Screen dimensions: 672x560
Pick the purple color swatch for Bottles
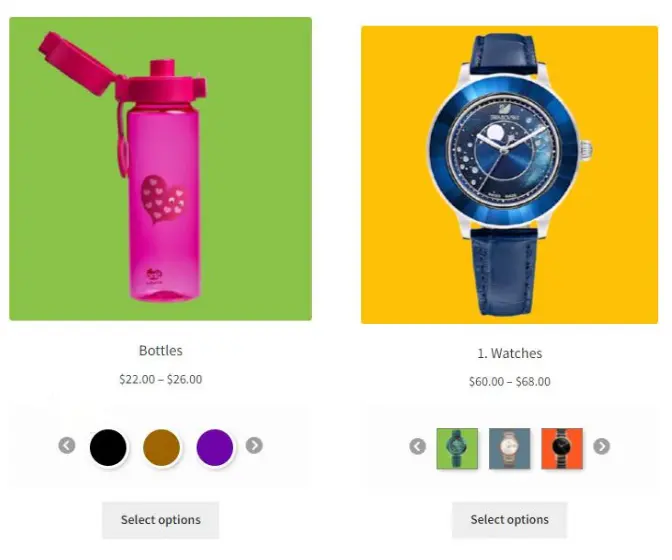[215, 447]
